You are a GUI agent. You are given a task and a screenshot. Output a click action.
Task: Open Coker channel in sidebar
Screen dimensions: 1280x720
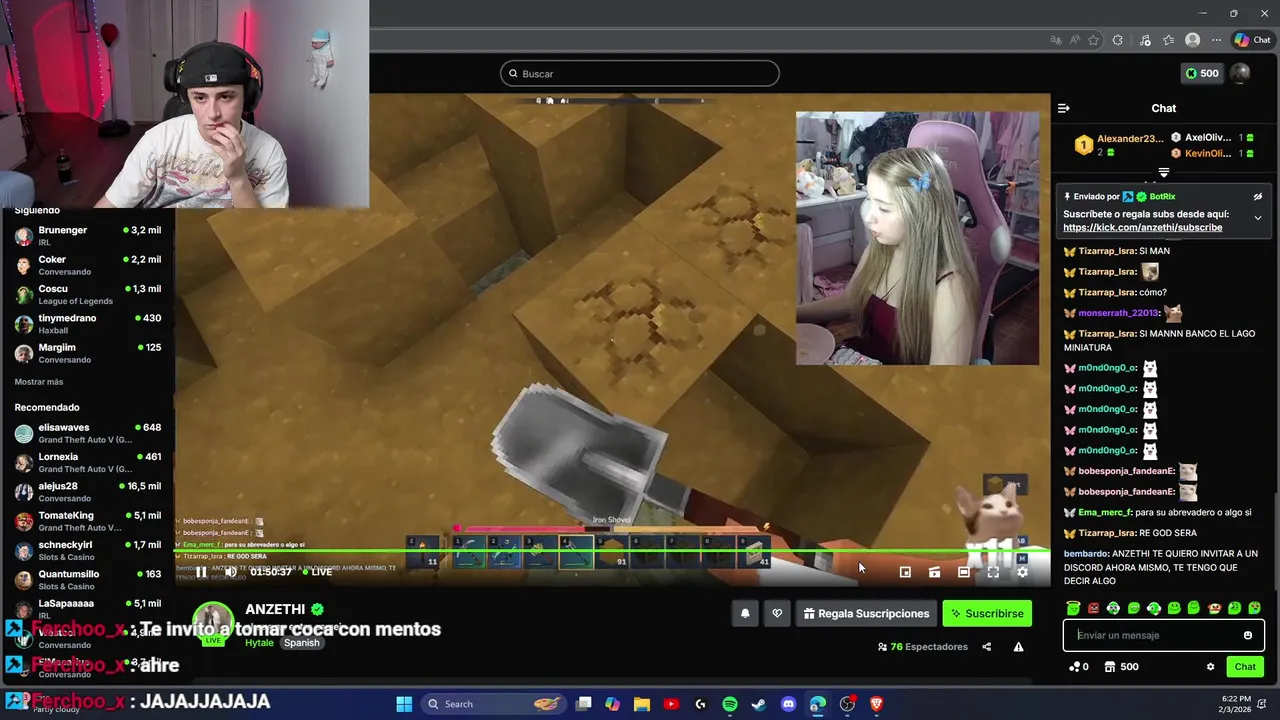tap(88, 265)
